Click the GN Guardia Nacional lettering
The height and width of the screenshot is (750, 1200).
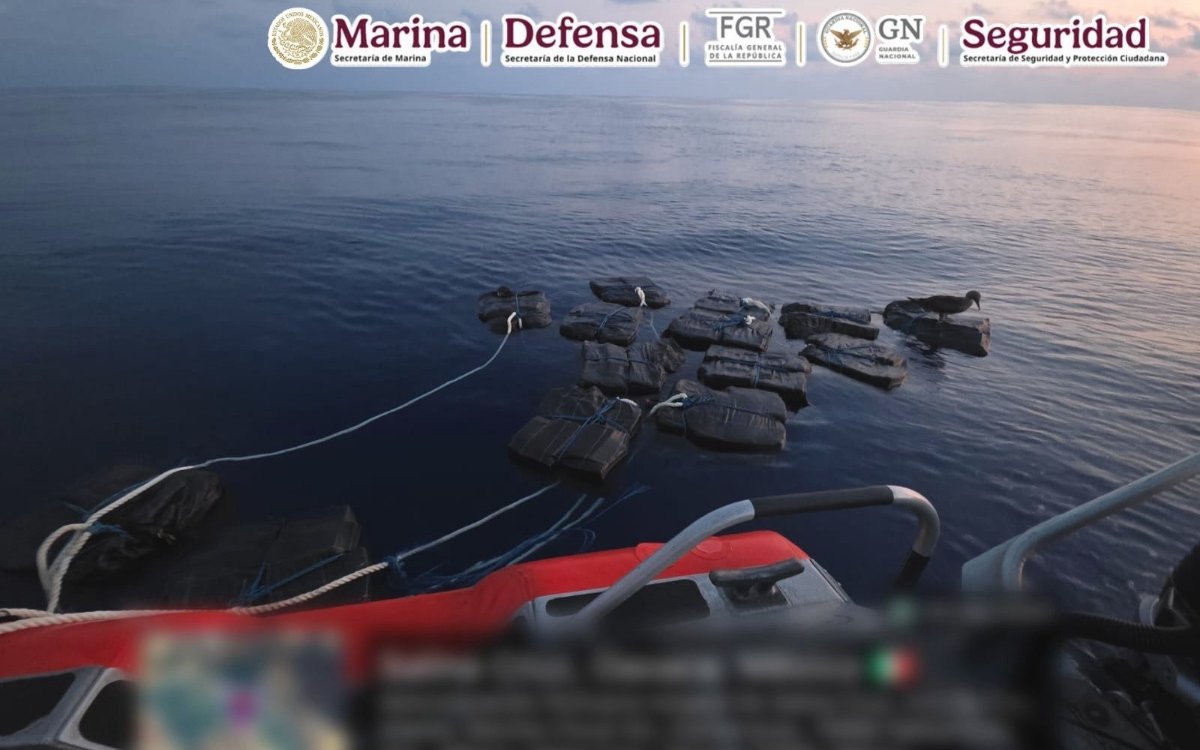900,38
